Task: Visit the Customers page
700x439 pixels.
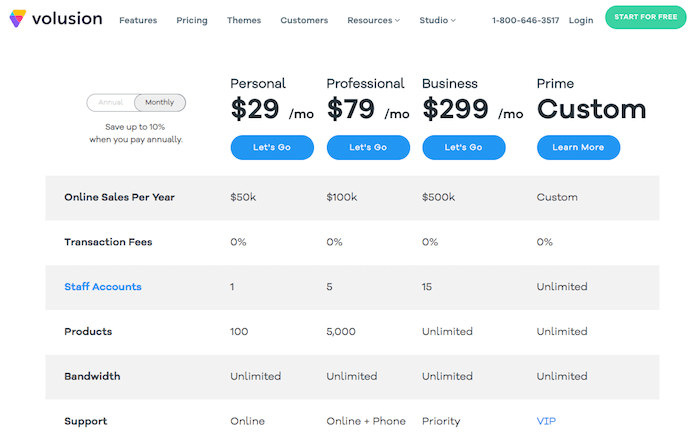Action: 304,20
